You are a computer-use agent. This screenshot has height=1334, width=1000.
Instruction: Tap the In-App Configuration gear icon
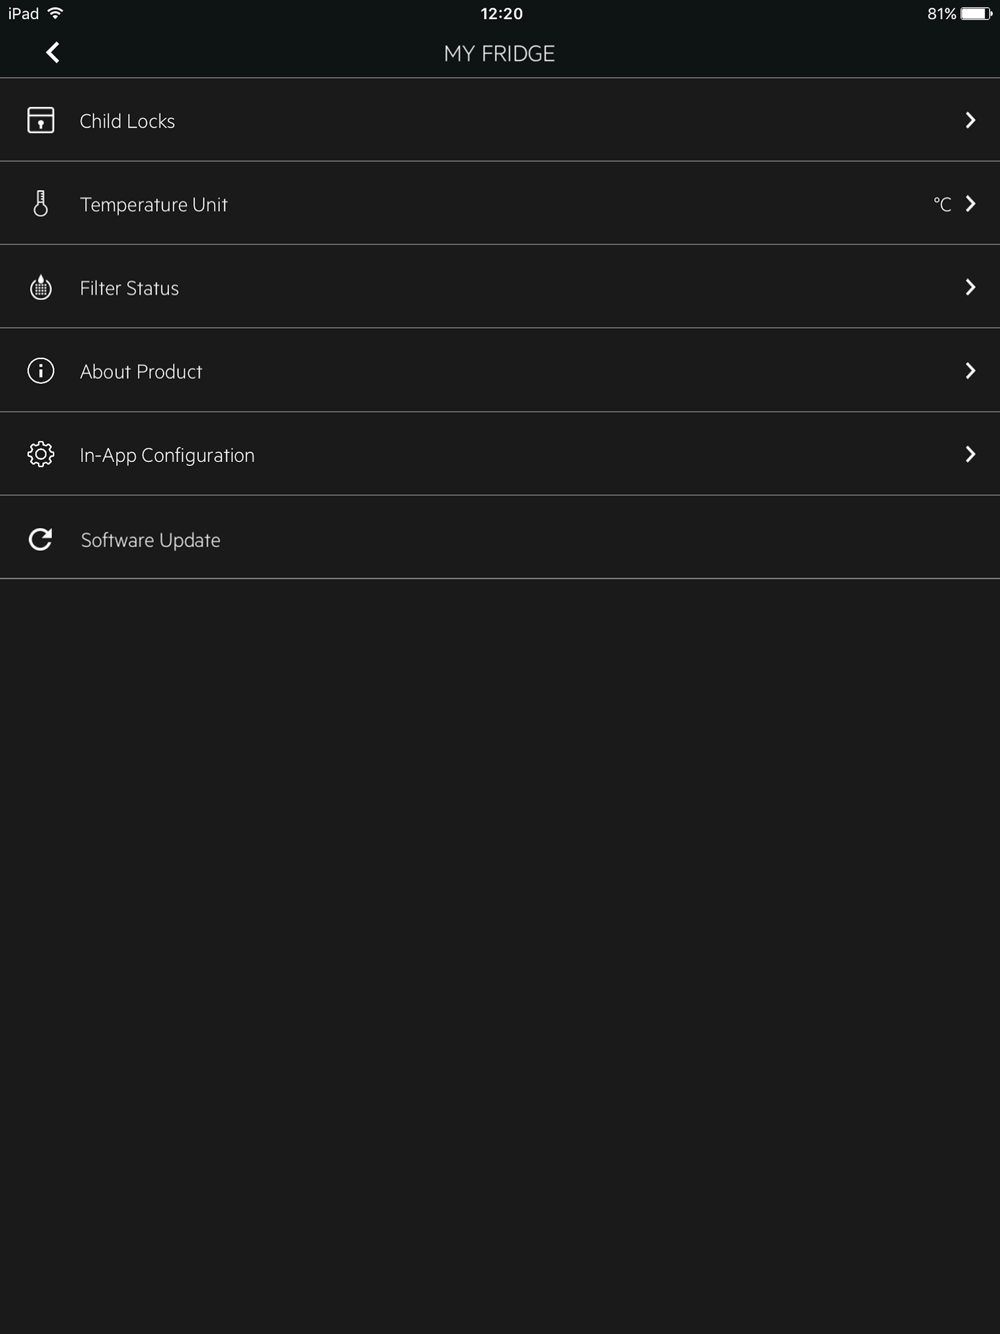[41, 455]
